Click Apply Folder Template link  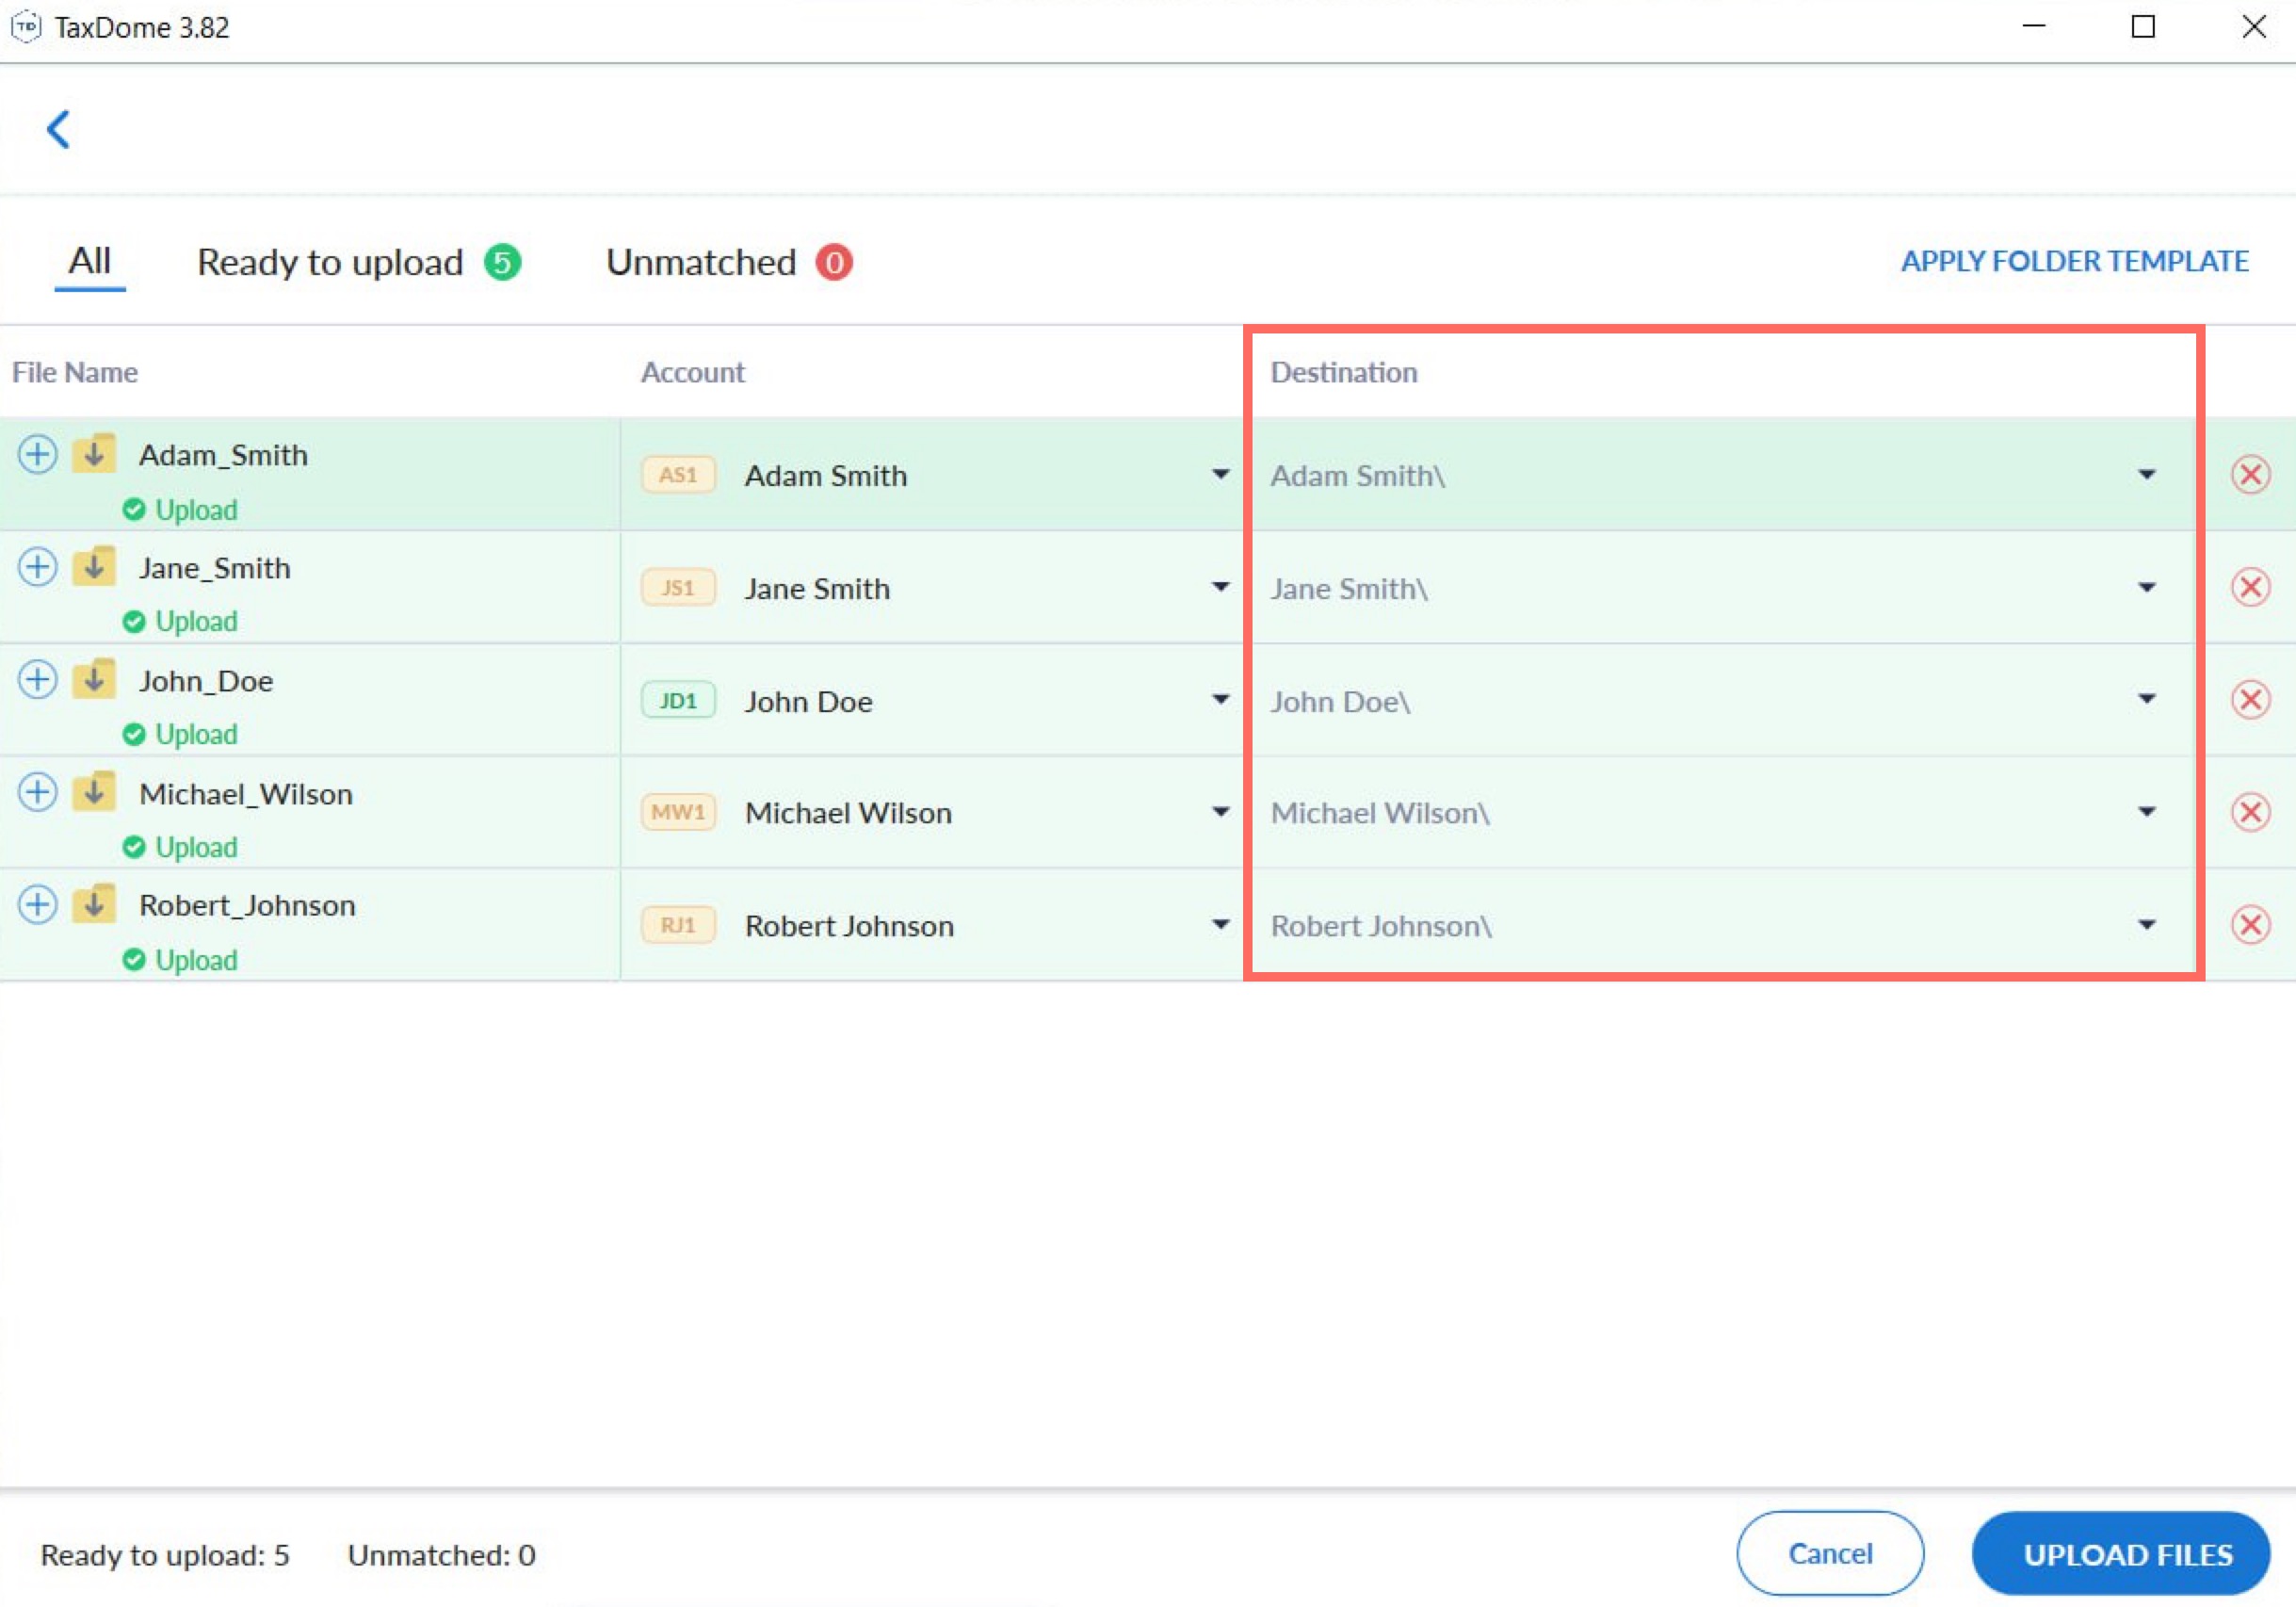[x=2074, y=261]
